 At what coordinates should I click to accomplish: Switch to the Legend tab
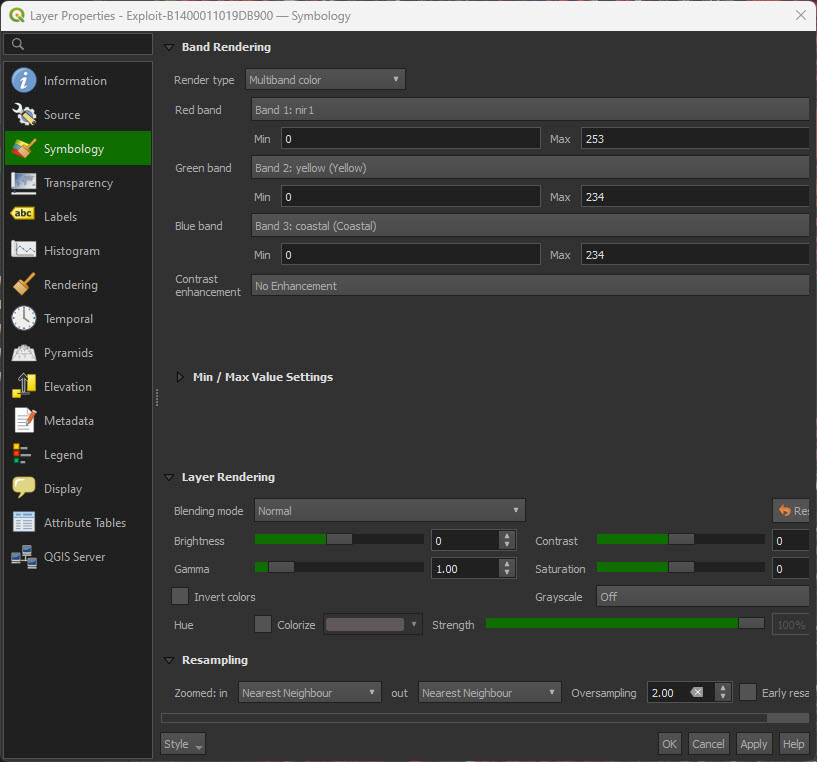pos(63,455)
